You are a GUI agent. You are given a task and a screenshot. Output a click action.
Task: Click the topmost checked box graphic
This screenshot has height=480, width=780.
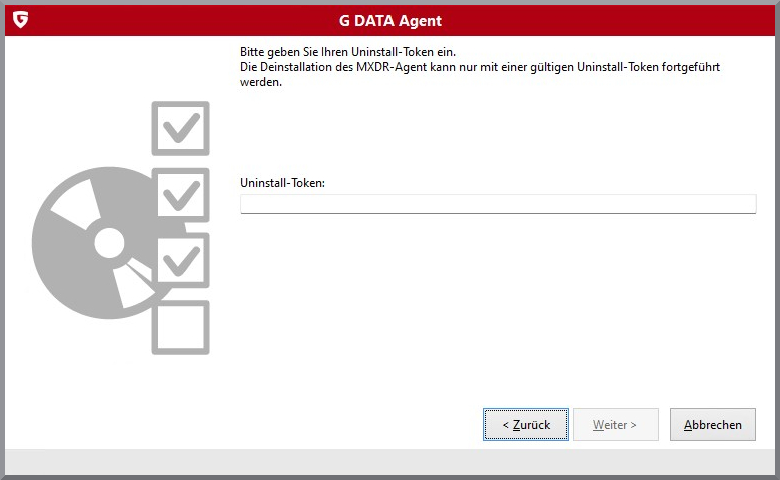(x=180, y=128)
